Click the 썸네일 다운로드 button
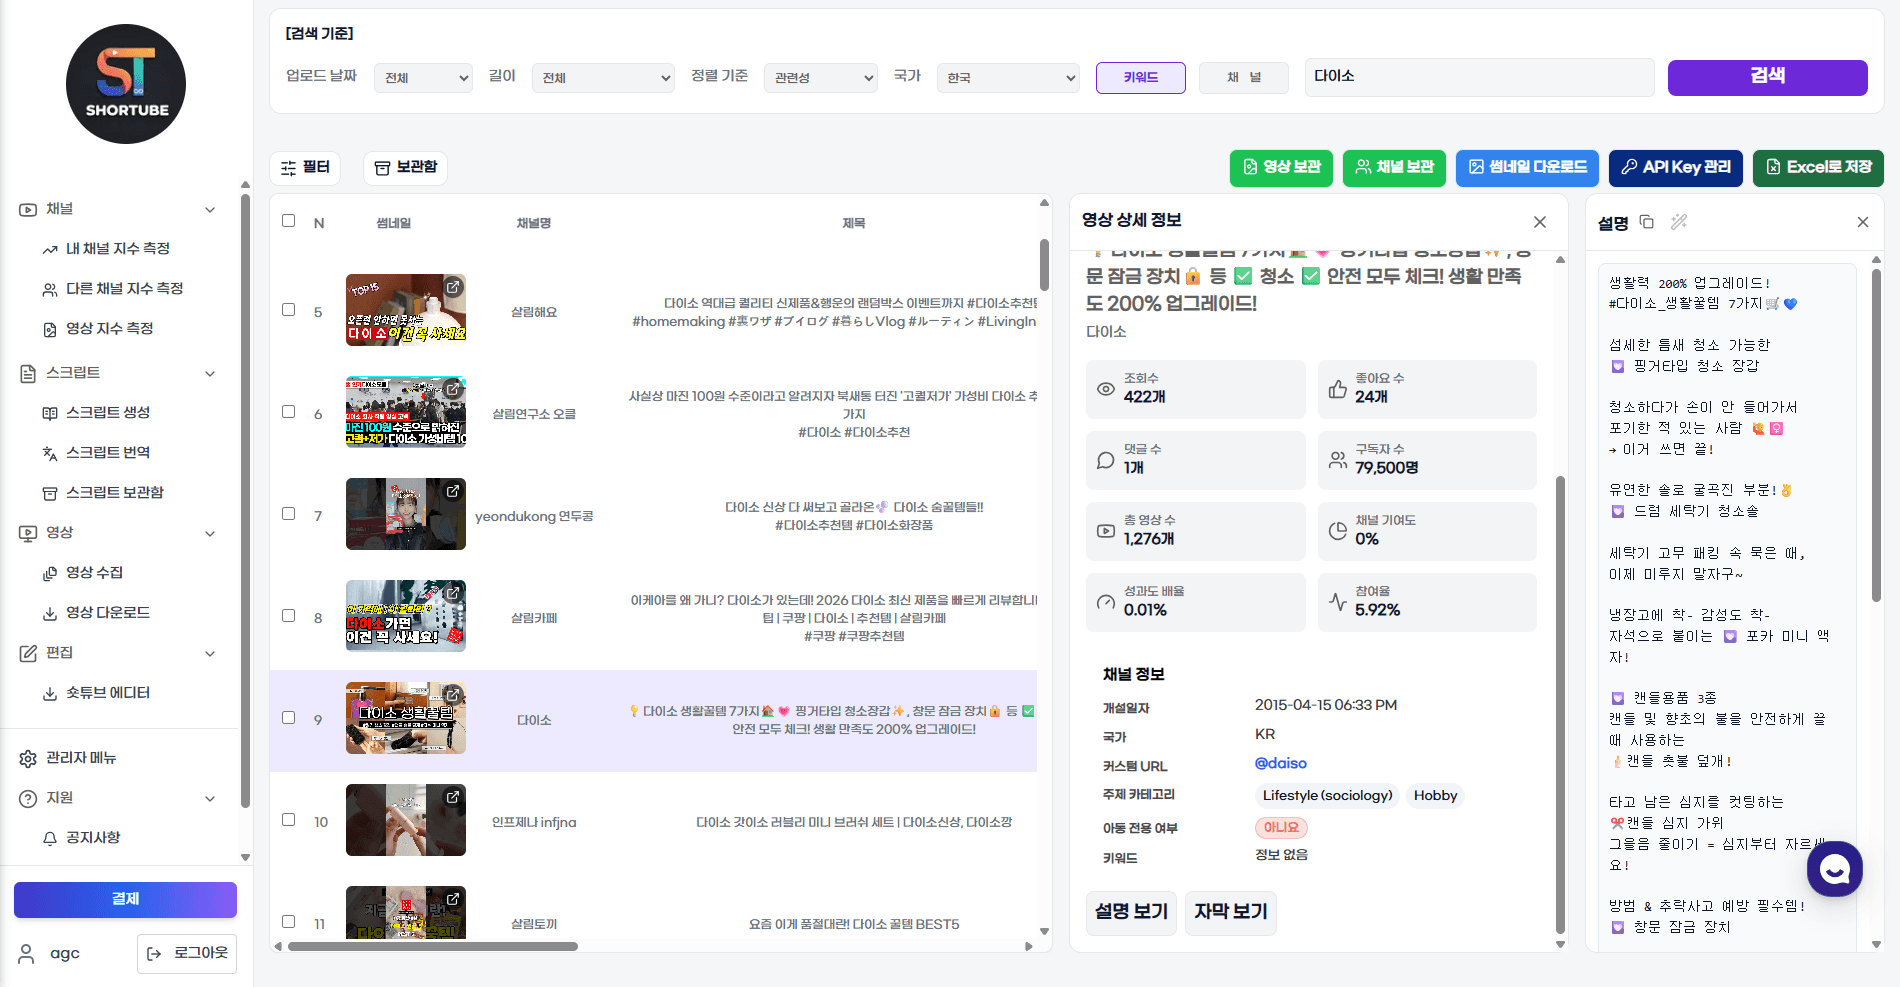The image size is (1900, 987). (1527, 167)
